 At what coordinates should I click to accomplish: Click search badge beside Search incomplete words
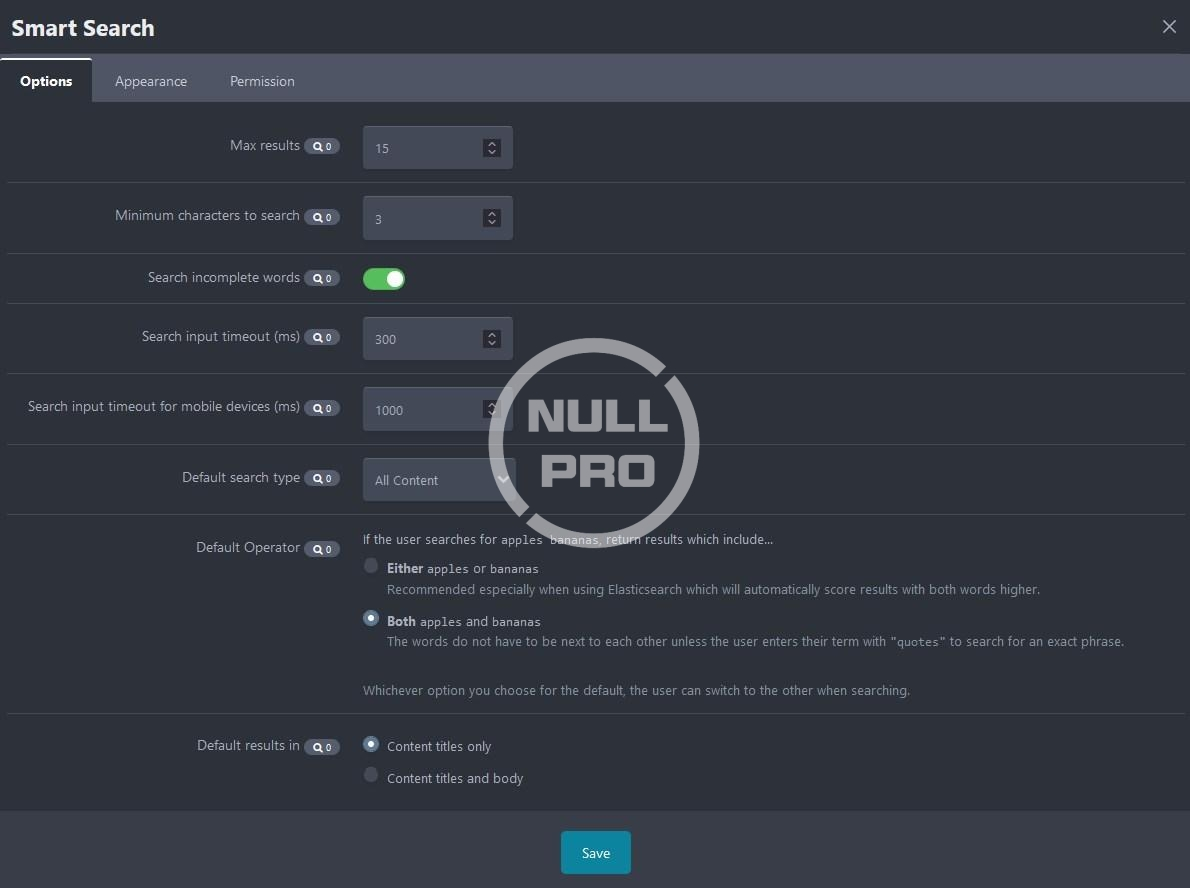pos(322,279)
